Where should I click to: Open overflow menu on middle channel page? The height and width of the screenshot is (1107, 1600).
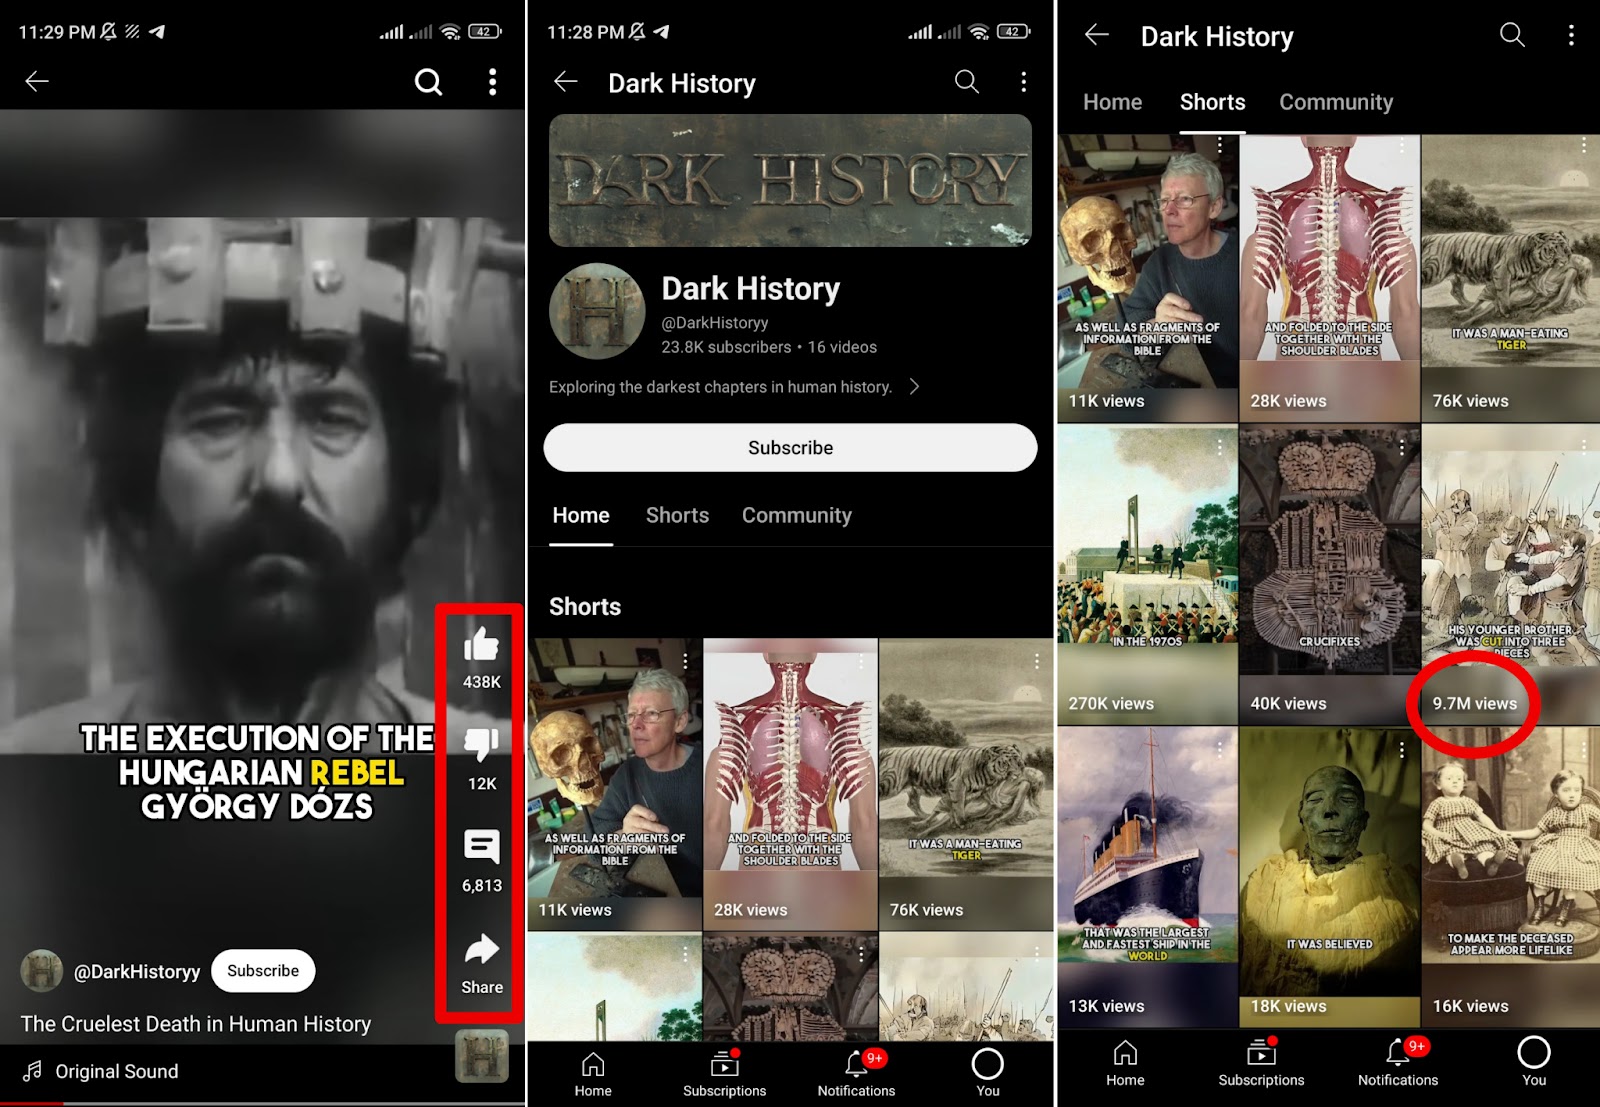[1023, 82]
